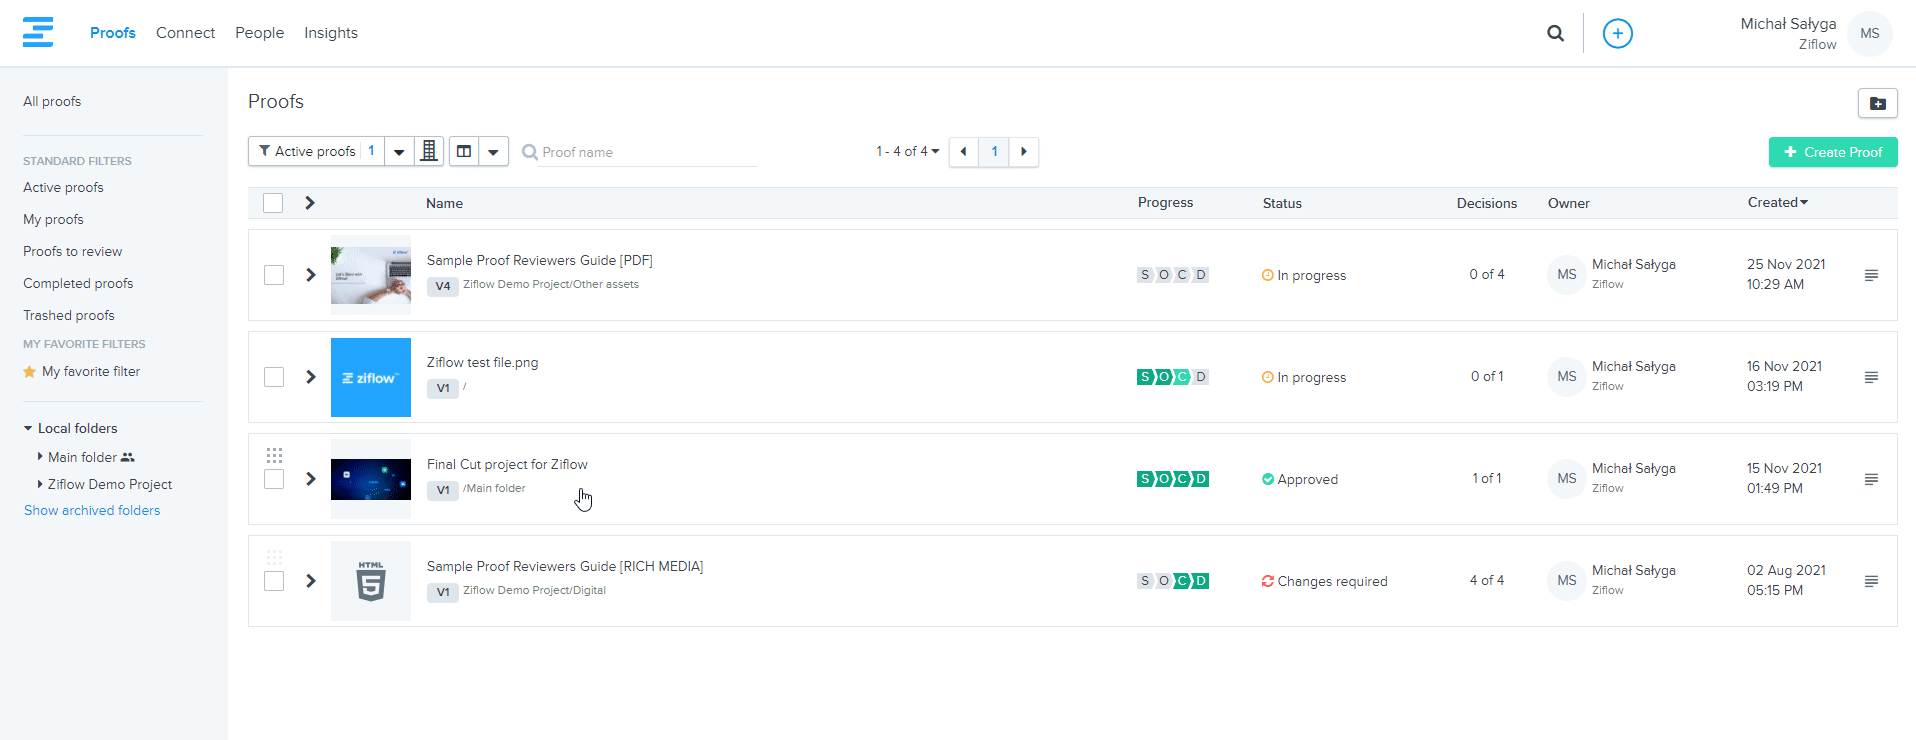Open actions menu for Ziflow test file.png
The width and height of the screenshot is (1916, 740).
(1871, 377)
